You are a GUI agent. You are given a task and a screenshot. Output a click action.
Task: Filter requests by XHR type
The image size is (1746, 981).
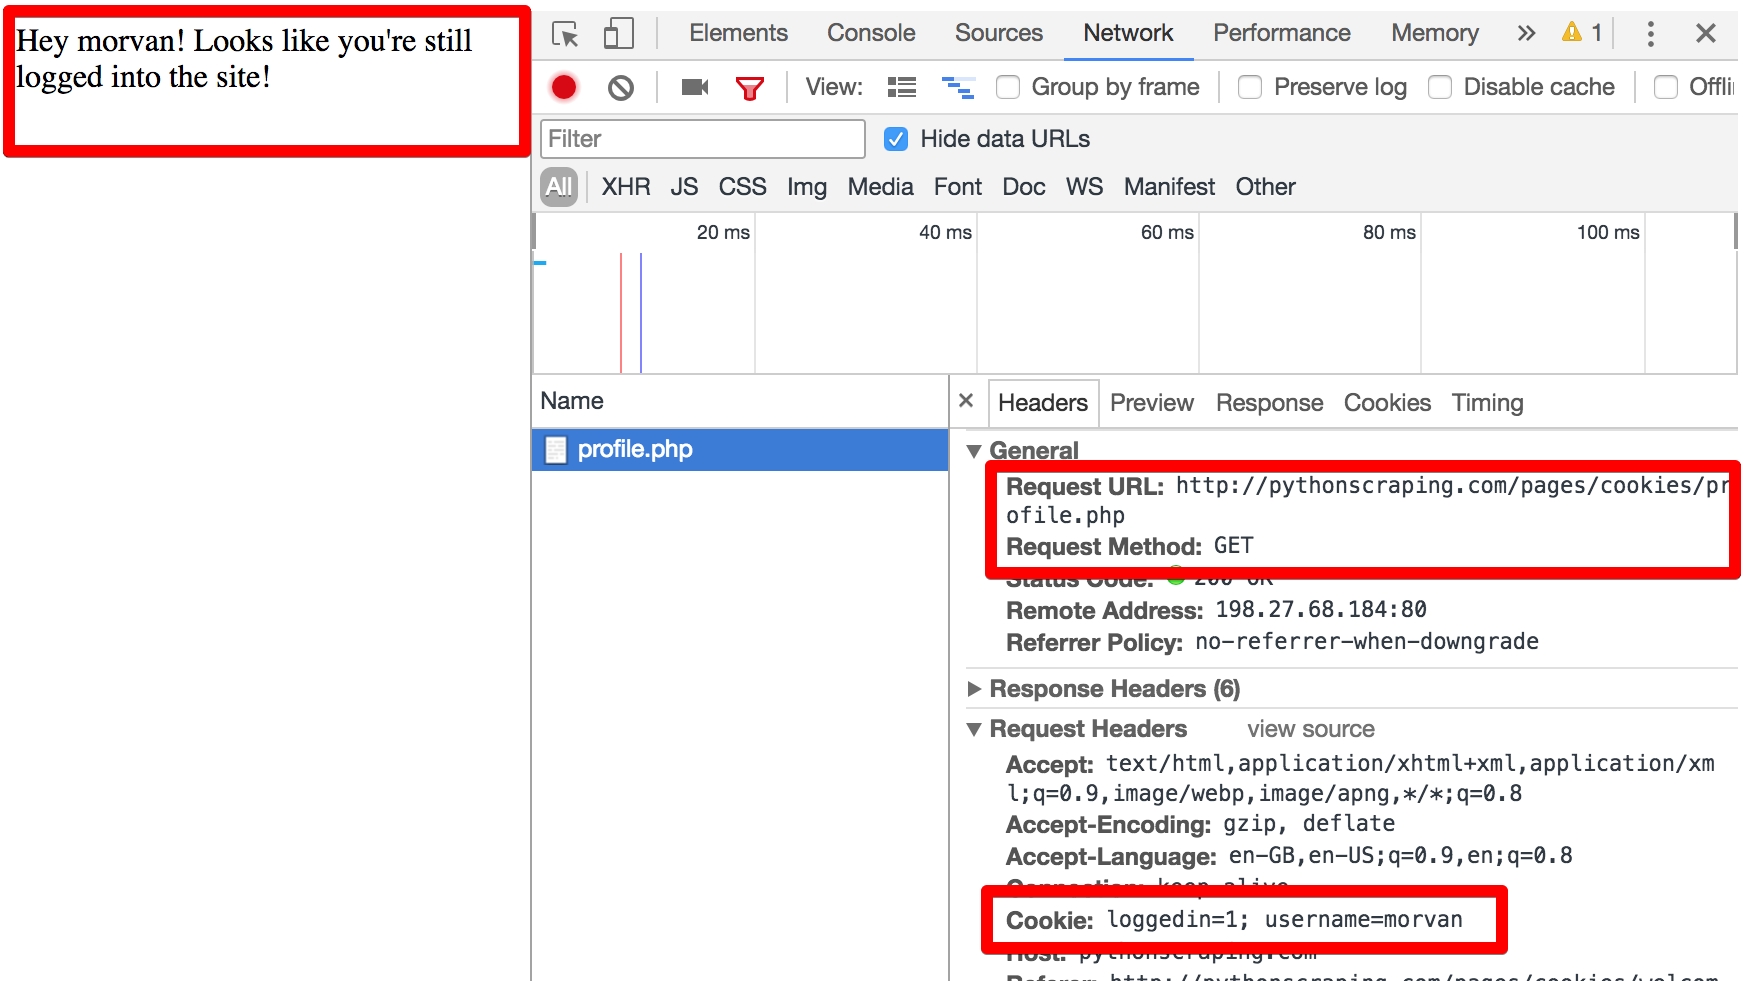[x=625, y=187]
